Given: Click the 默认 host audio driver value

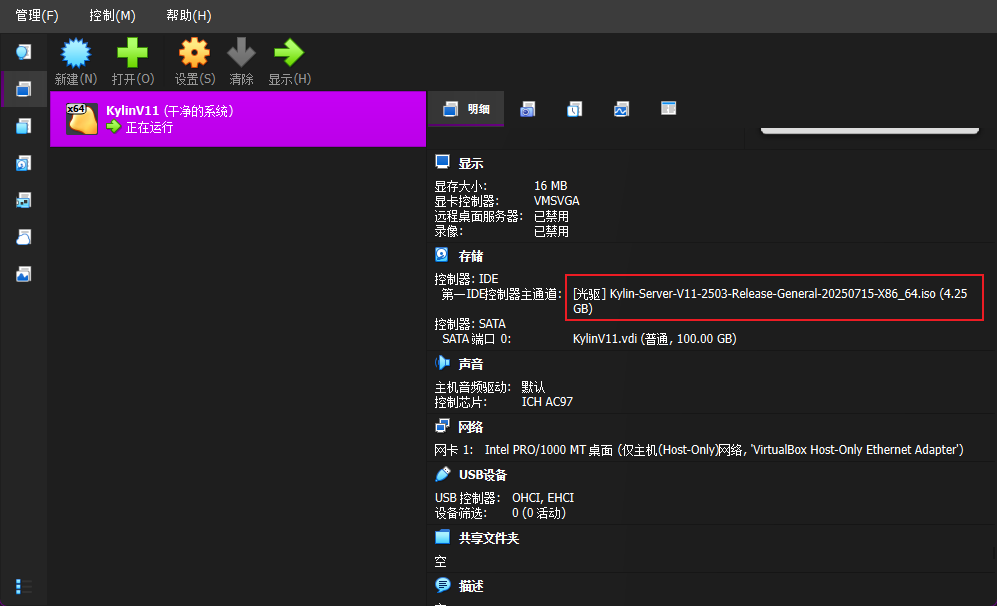Looking at the screenshot, I should point(533,387).
